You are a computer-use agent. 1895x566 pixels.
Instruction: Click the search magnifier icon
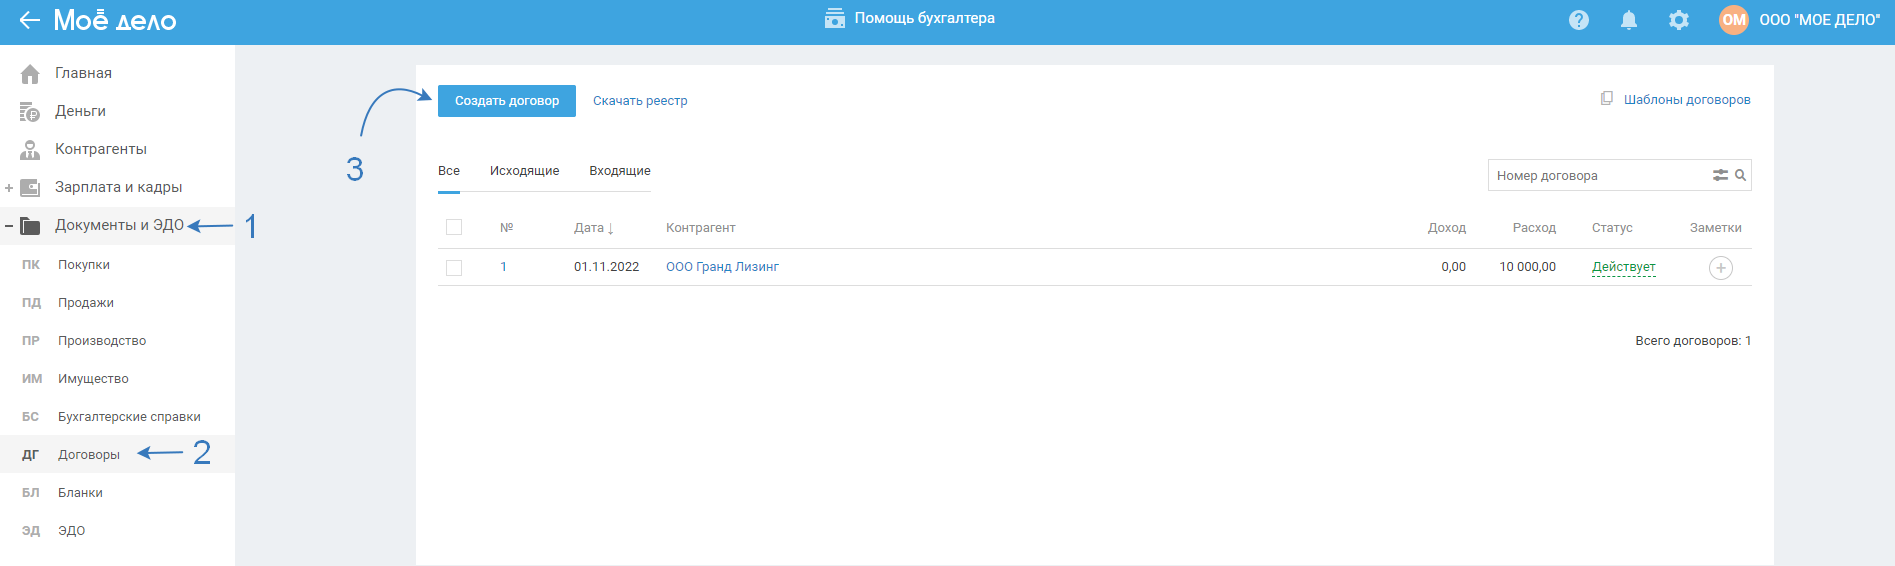[x=1740, y=175]
